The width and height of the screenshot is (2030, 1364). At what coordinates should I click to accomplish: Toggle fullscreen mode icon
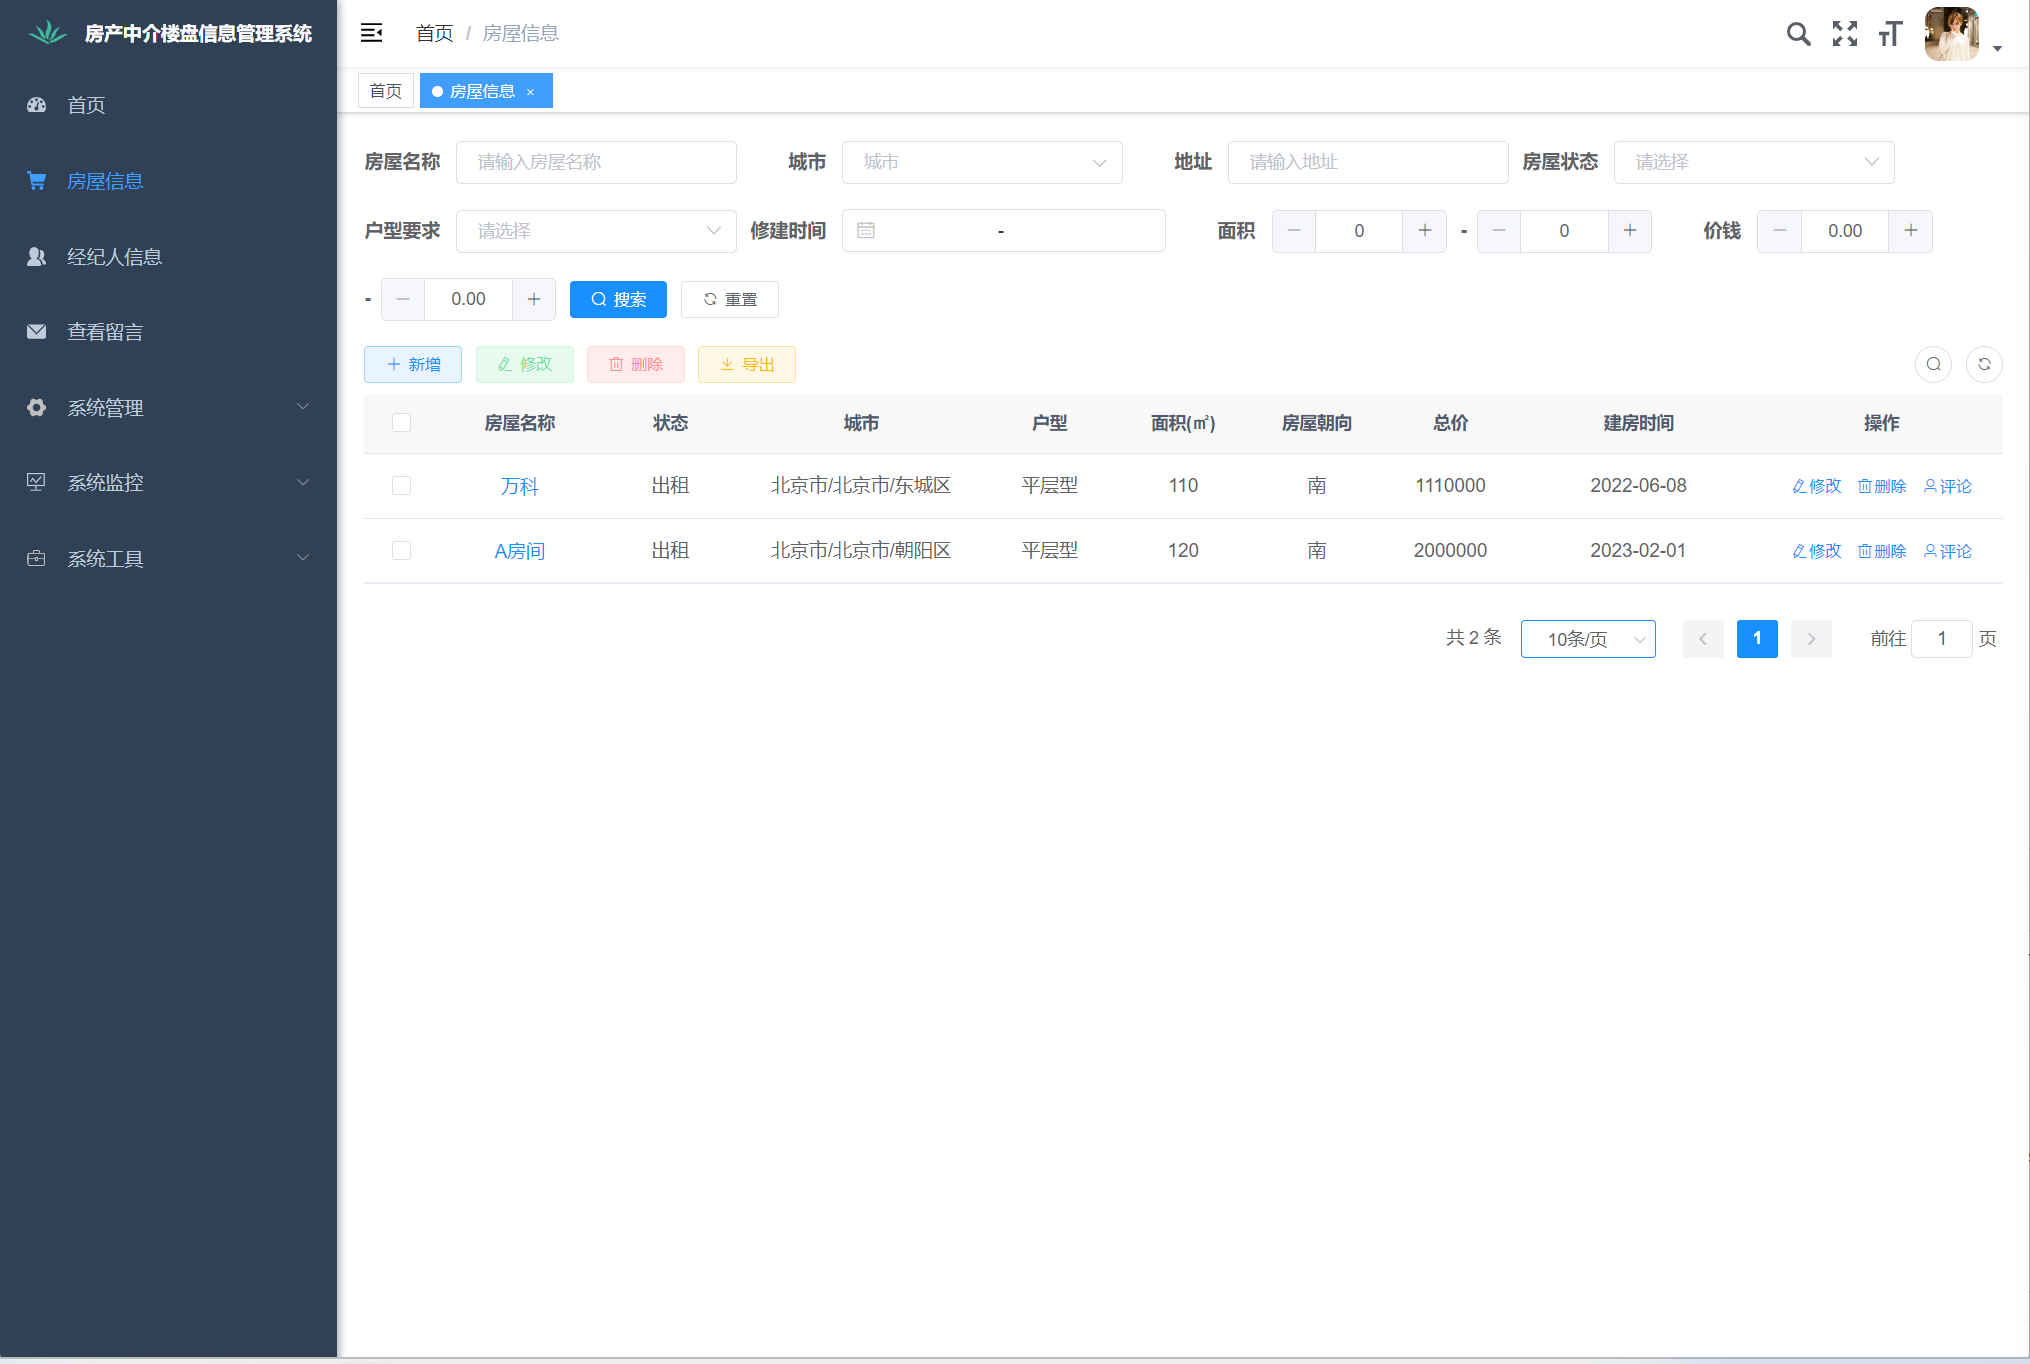1844,34
